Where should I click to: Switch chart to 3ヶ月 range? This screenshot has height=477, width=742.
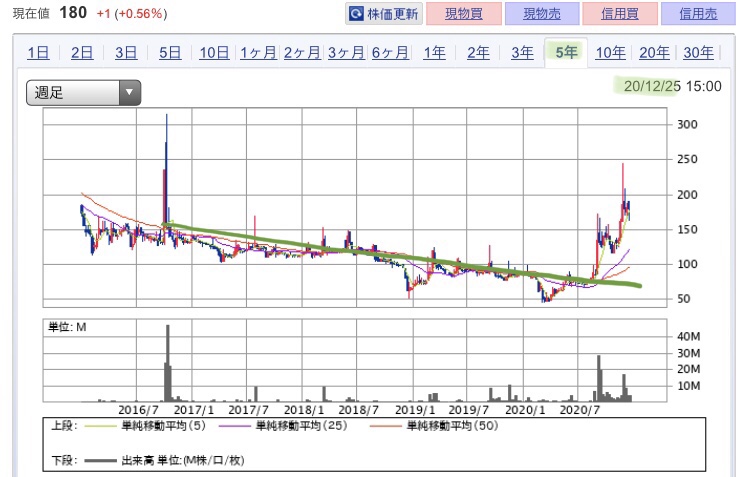346,52
